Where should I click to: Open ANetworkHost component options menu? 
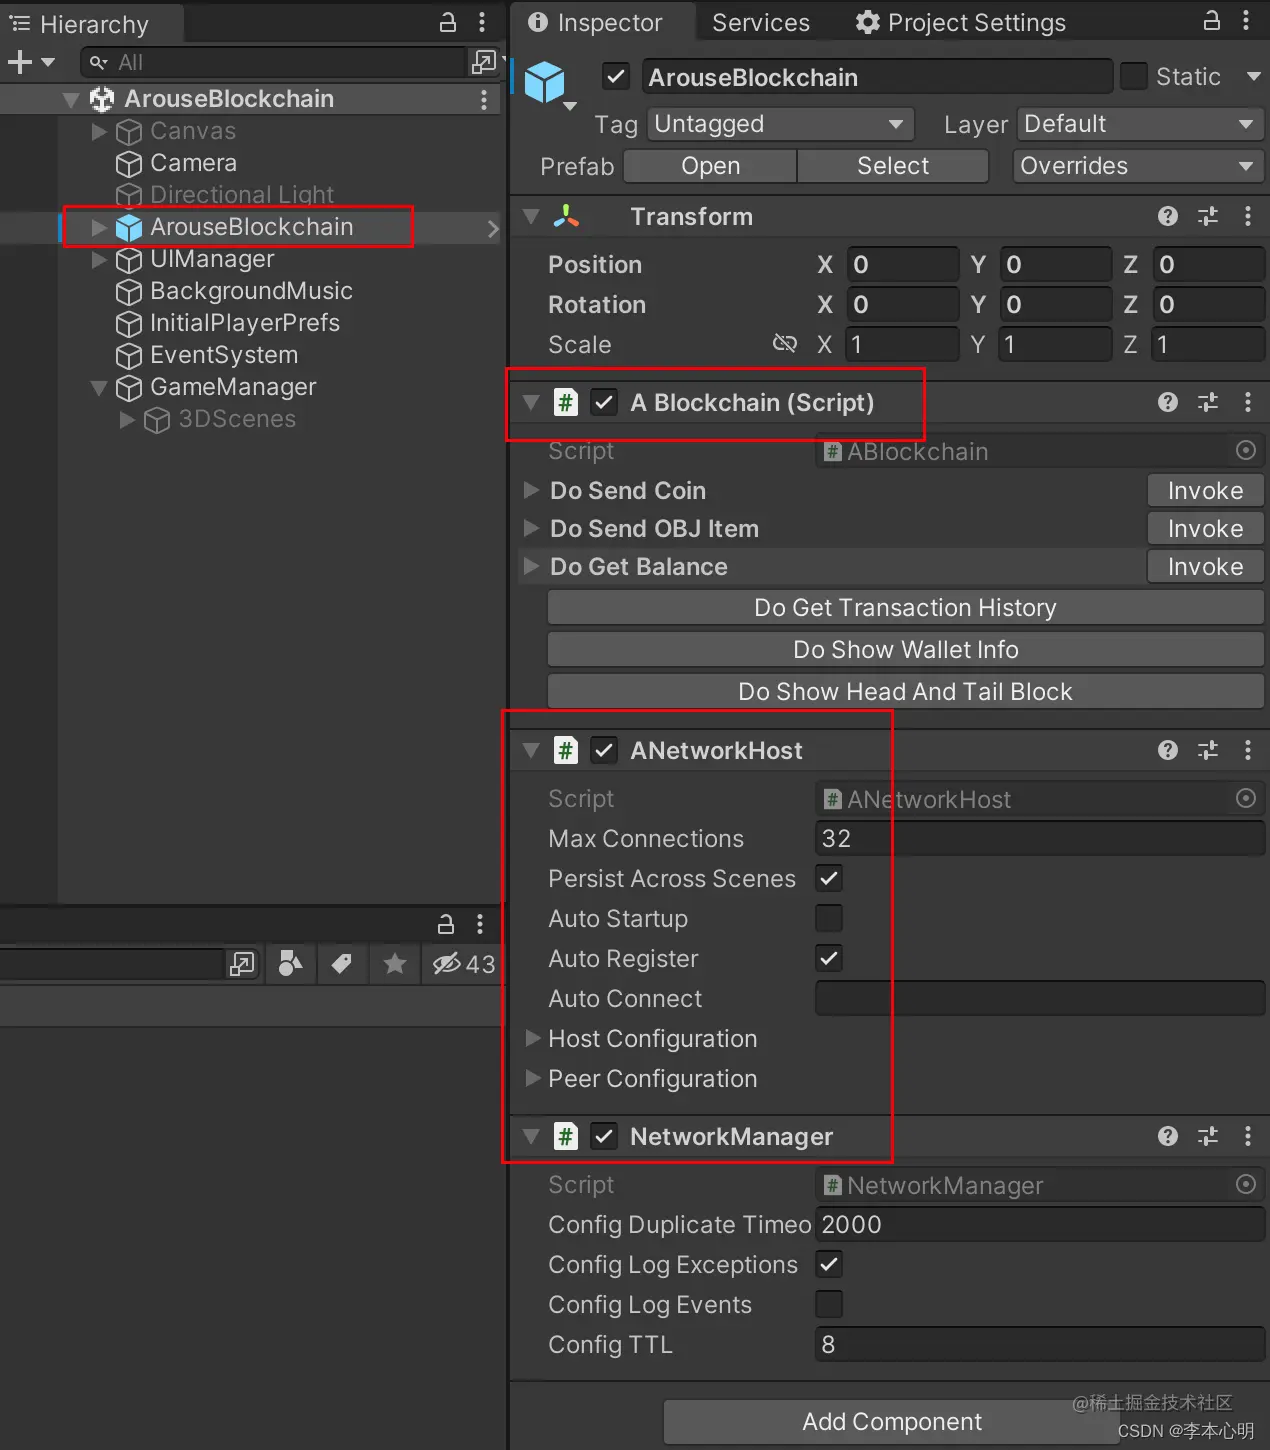pos(1248,750)
